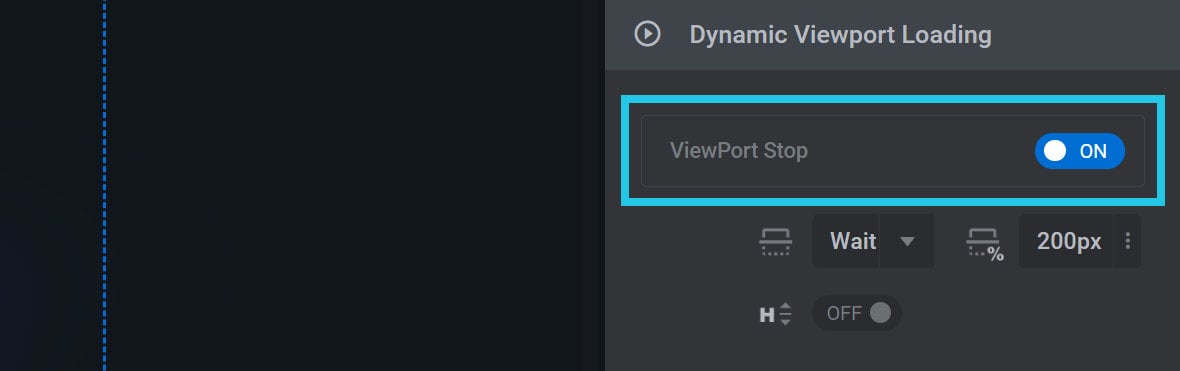Click the blue dashed guide line on canvas
Screen dimensions: 1180x371
(104, 185)
